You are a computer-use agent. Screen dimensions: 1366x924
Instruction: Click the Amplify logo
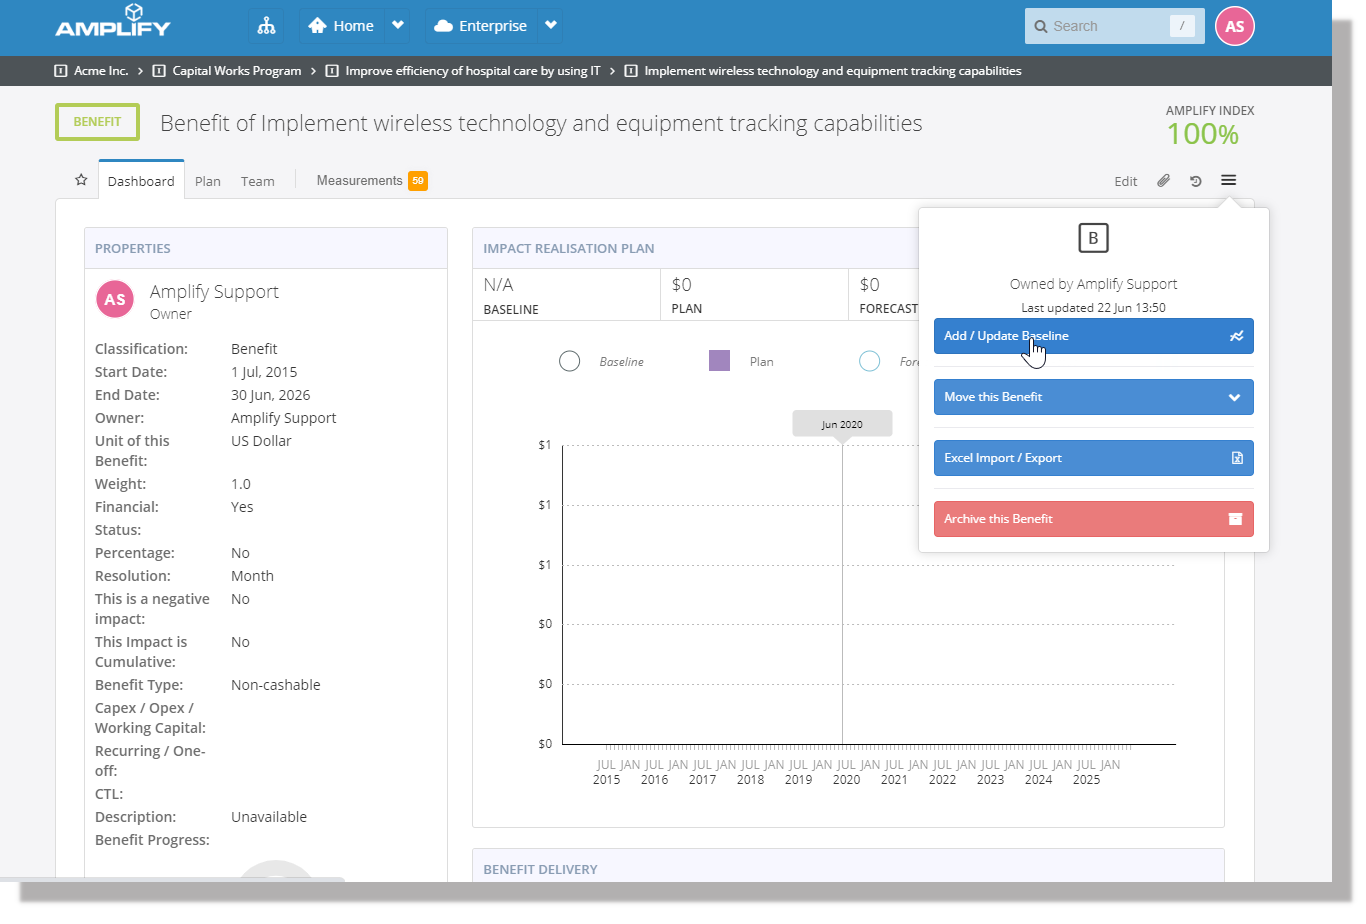click(x=113, y=22)
